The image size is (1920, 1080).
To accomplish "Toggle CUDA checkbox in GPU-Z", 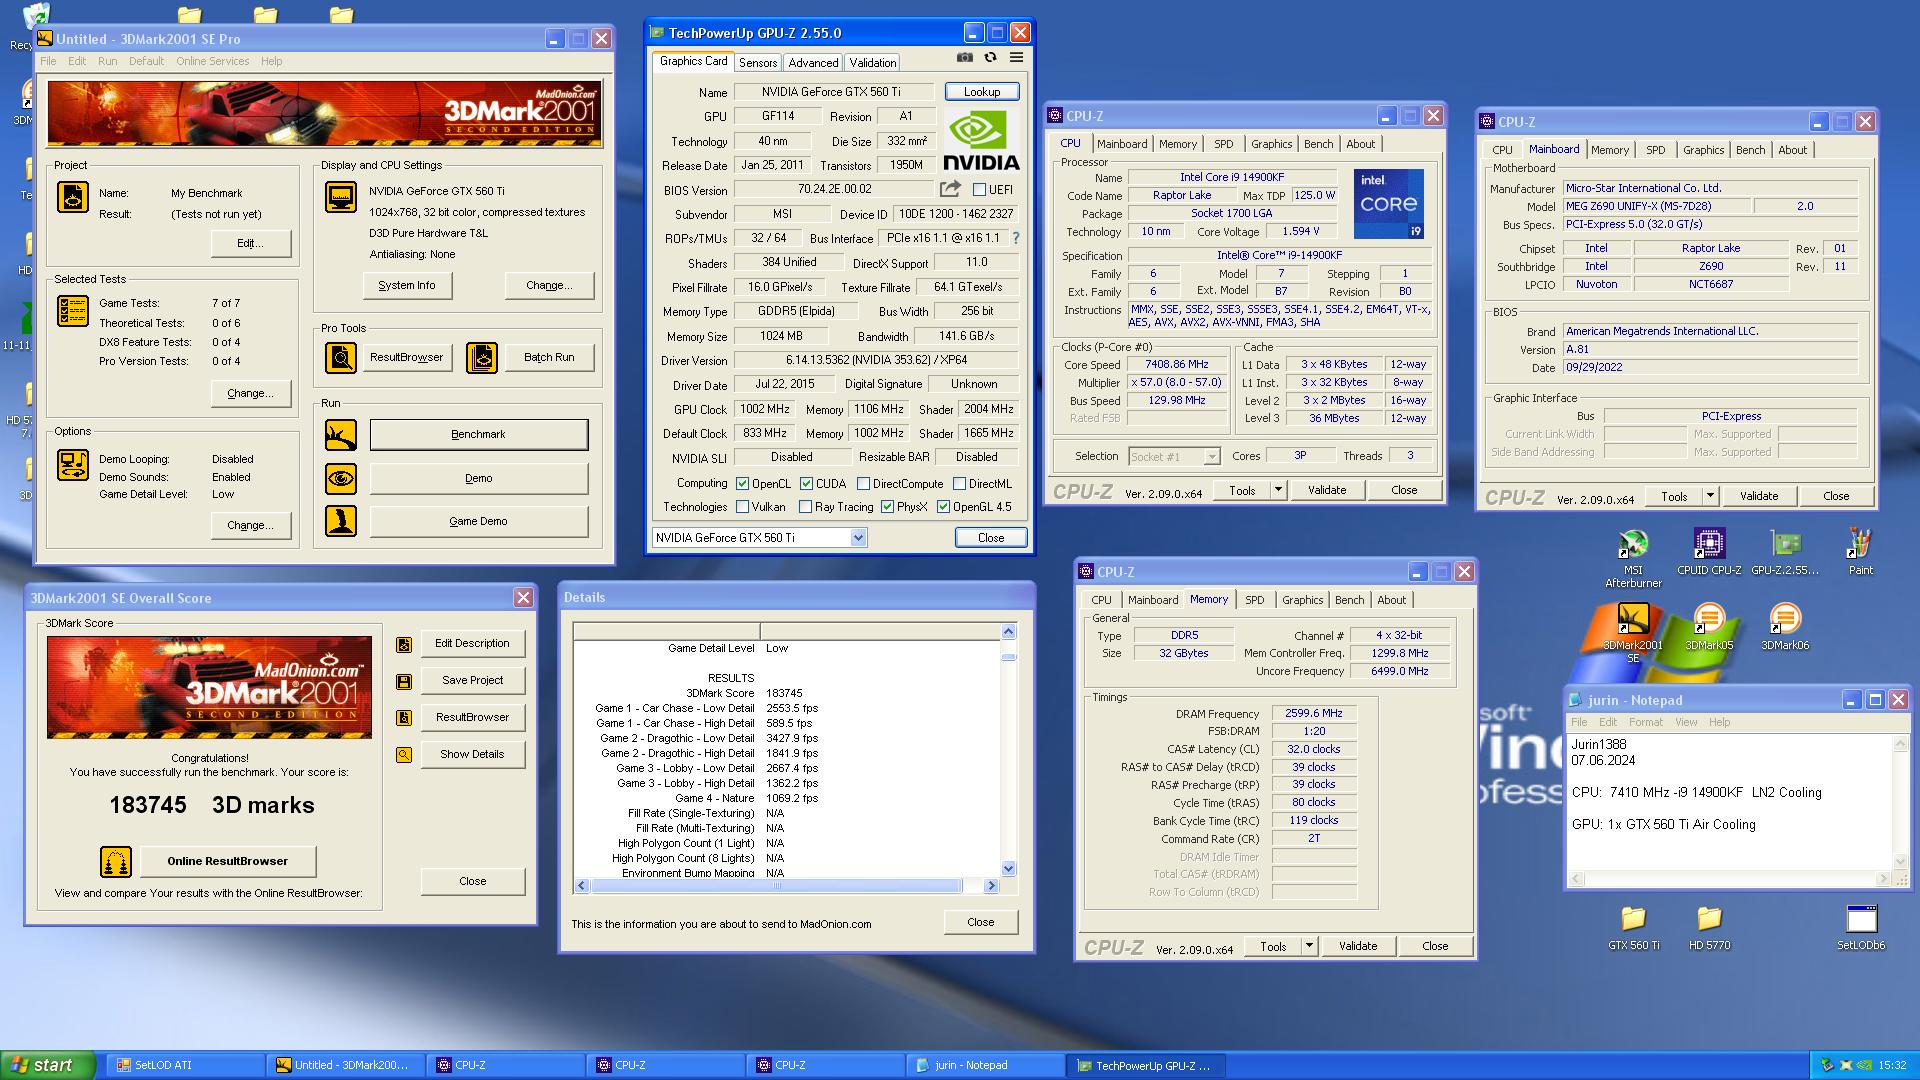I will (x=806, y=483).
